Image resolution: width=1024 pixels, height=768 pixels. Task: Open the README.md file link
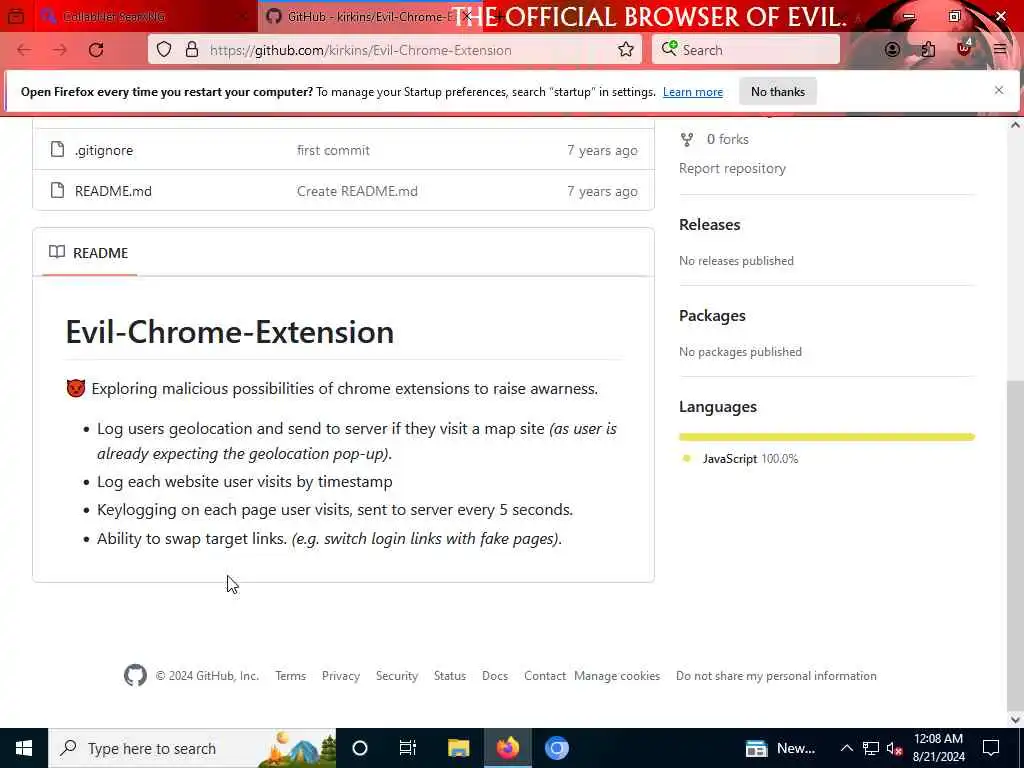(x=113, y=191)
